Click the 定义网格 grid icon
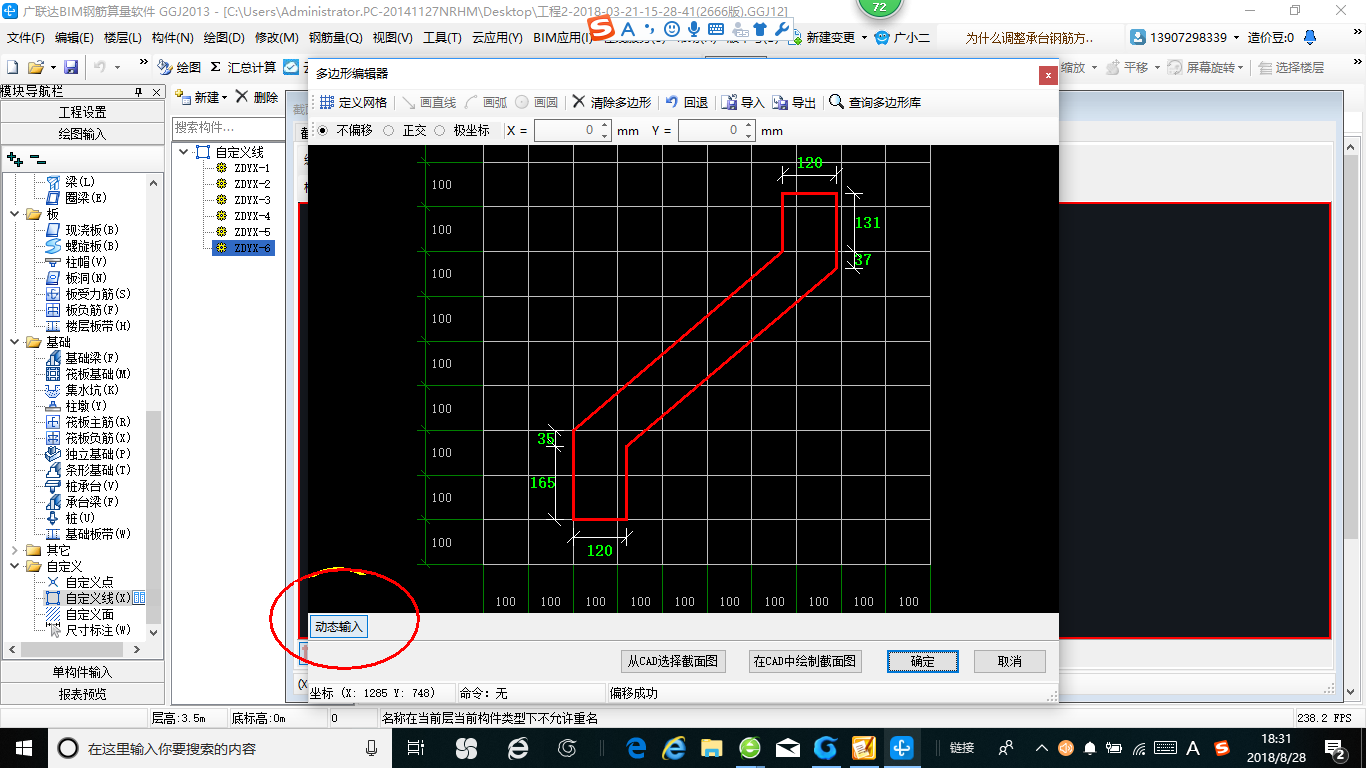The image size is (1366, 768). pos(327,102)
